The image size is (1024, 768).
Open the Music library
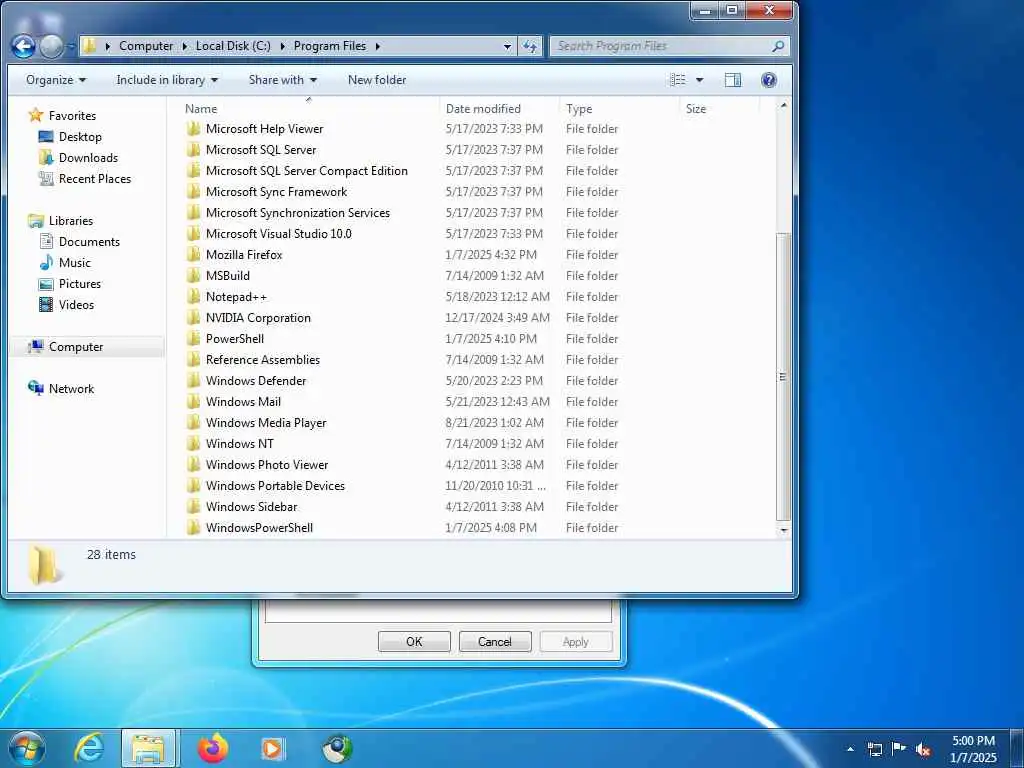pyautogui.click(x=74, y=263)
